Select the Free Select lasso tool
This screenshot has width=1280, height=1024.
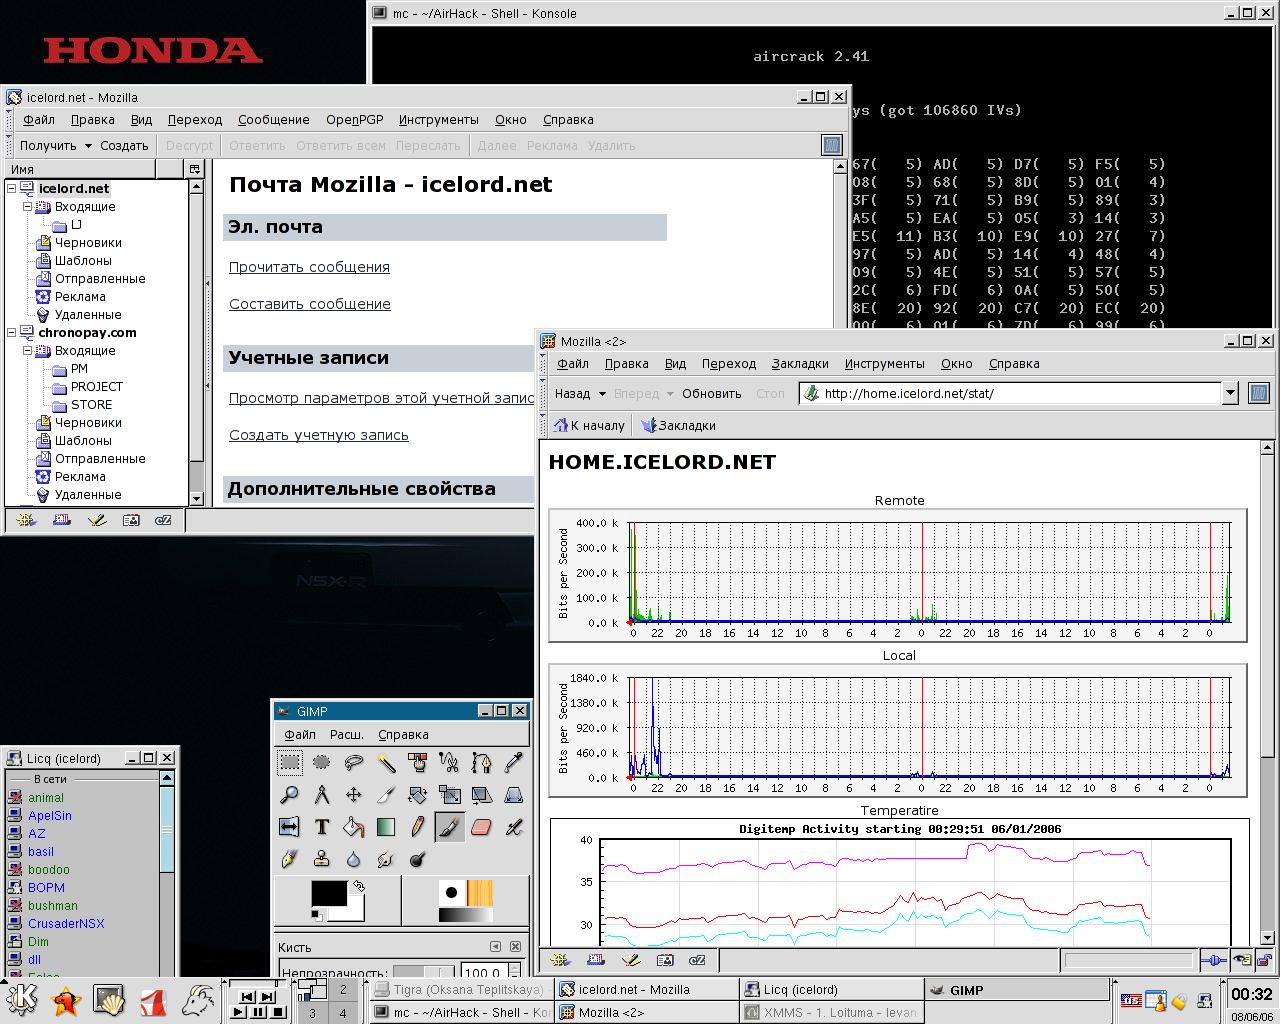click(353, 763)
